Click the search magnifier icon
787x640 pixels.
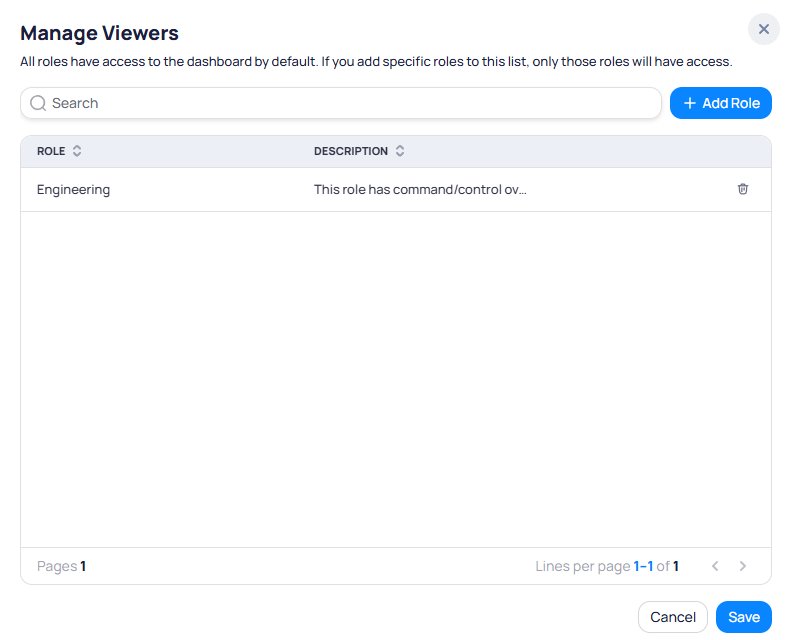click(x=38, y=103)
